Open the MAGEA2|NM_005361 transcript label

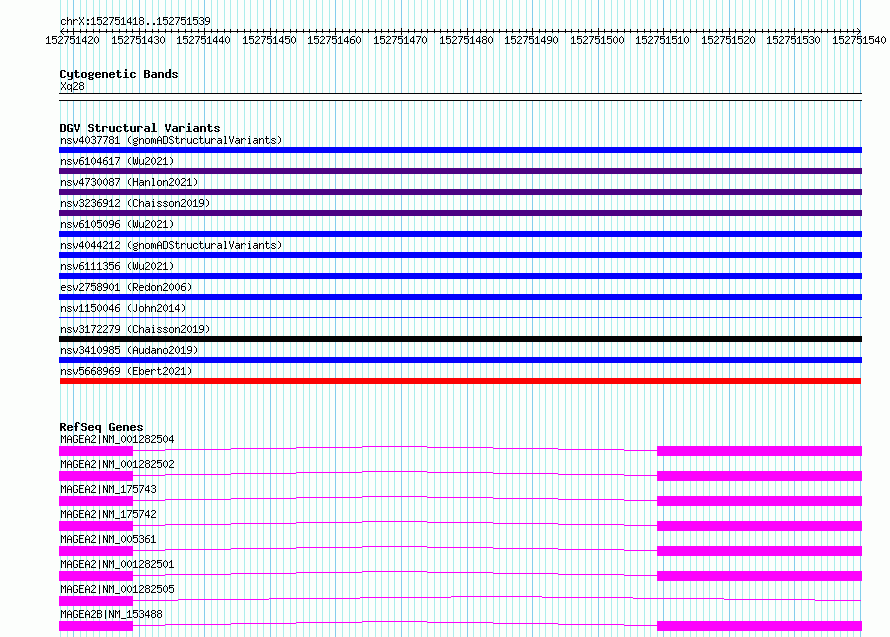pyautogui.click(x=108, y=539)
